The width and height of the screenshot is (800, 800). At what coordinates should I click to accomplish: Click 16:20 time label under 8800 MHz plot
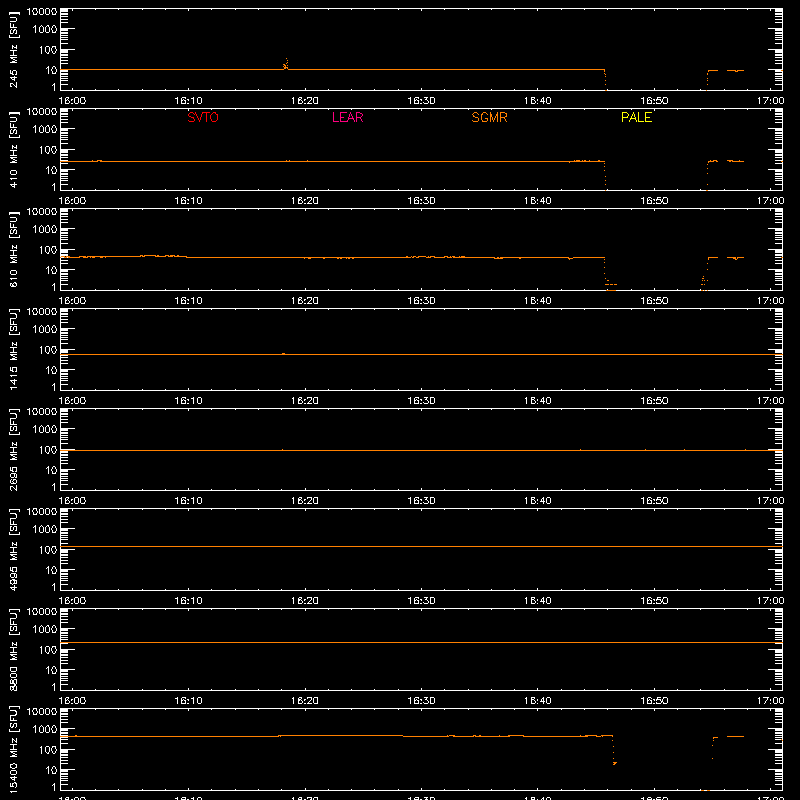point(305,701)
